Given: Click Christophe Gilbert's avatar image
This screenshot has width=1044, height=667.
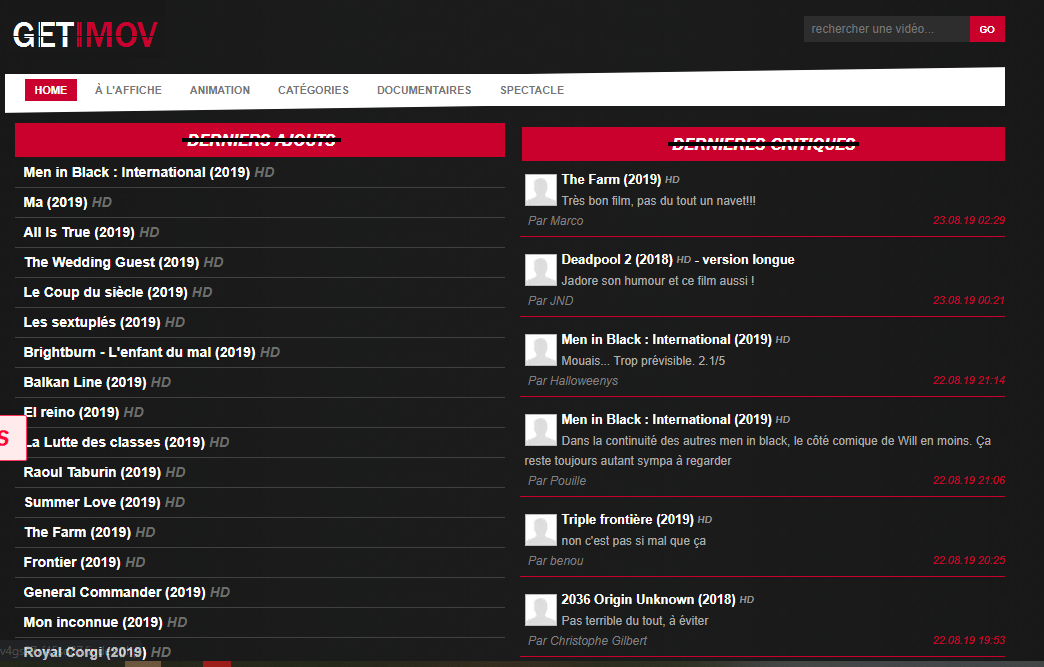Looking at the screenshot, I should [541, 610].
